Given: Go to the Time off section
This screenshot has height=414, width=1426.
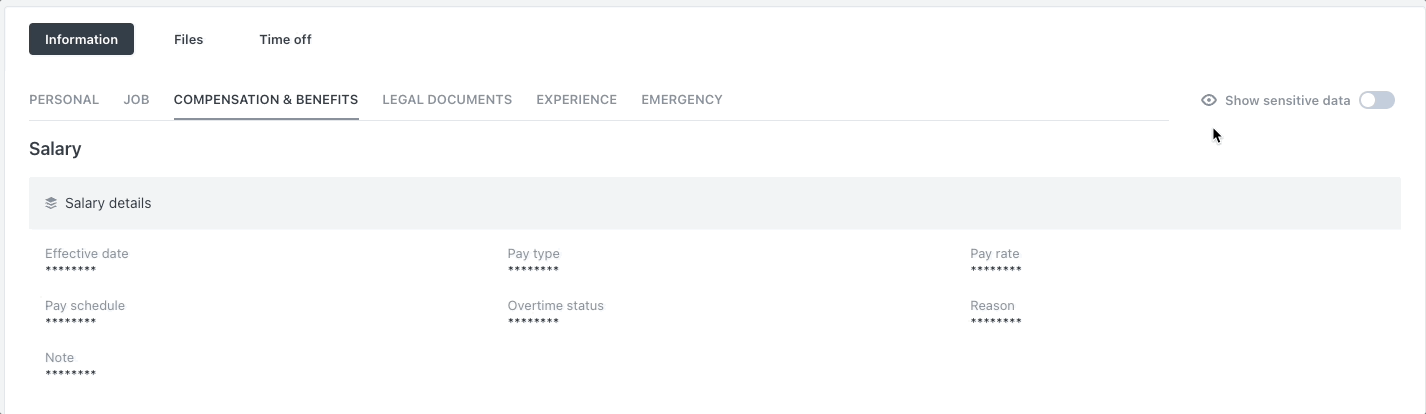Looking at the screenshot, I should (285, 40).
